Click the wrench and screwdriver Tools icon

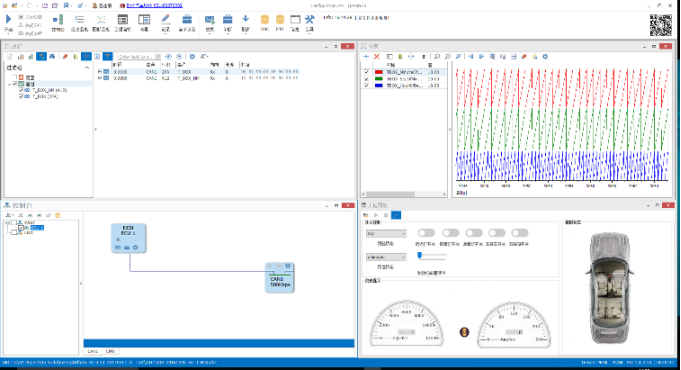pyautogui.click(x=309, y=20)
